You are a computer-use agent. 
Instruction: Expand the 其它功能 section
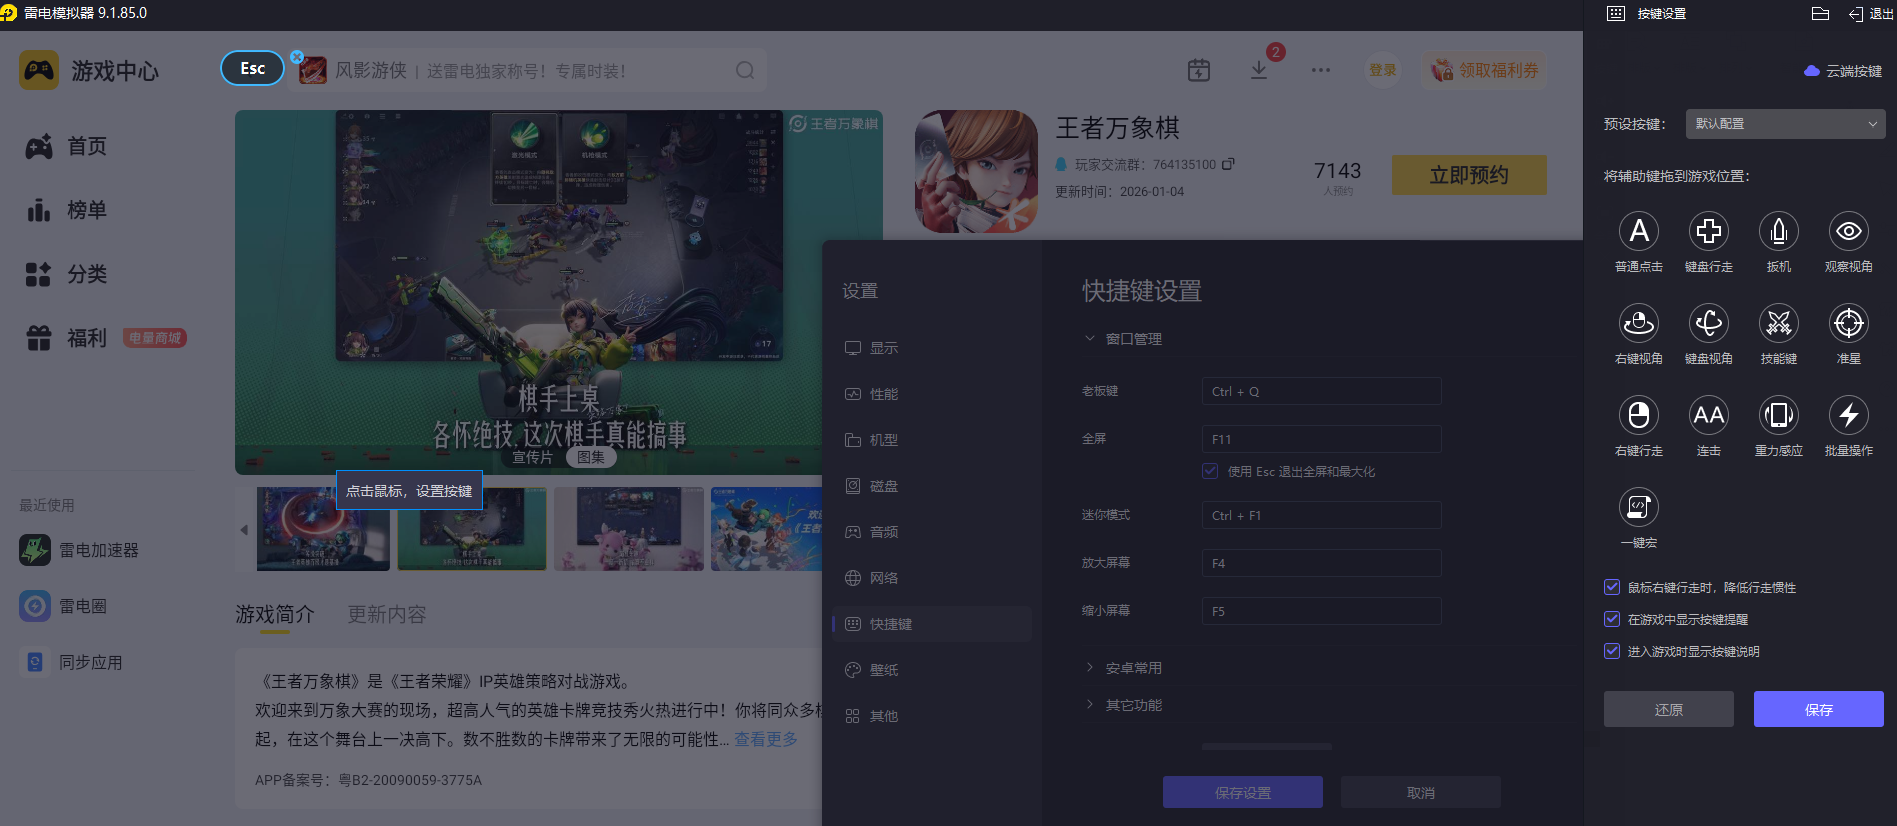click(x=1123, y=705)
